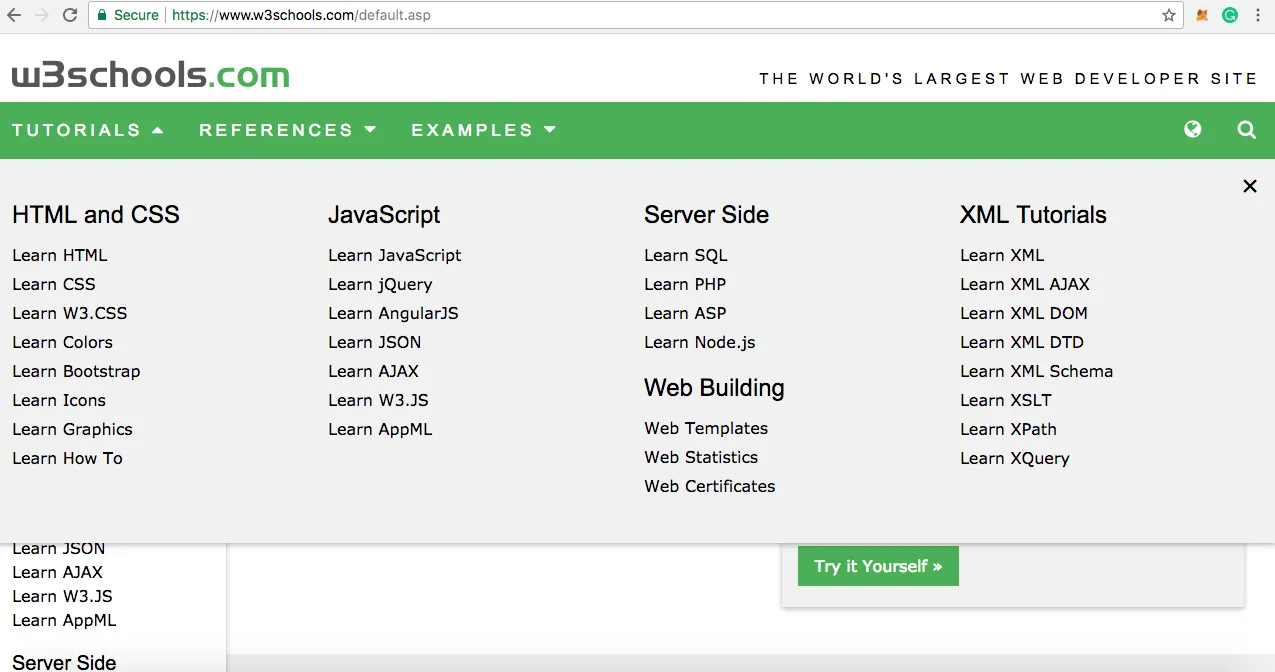Open Learn CSS in the menu
This screenshot has width=1275, height=672.
coord(54,284)
